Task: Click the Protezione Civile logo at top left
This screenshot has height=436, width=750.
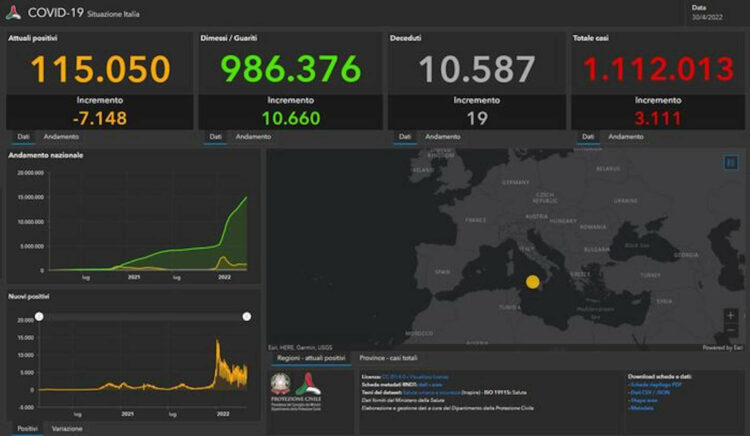Action: coord(13,12)
